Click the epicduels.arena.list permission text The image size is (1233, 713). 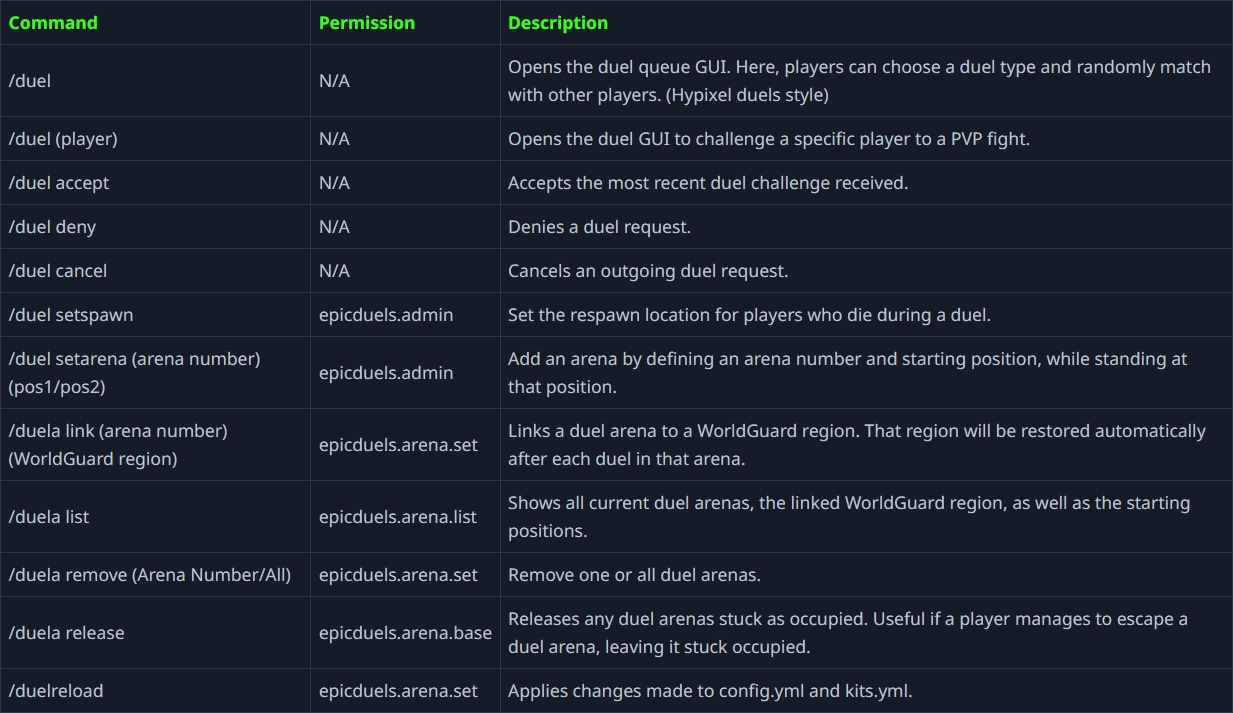(x=398, y=517)
